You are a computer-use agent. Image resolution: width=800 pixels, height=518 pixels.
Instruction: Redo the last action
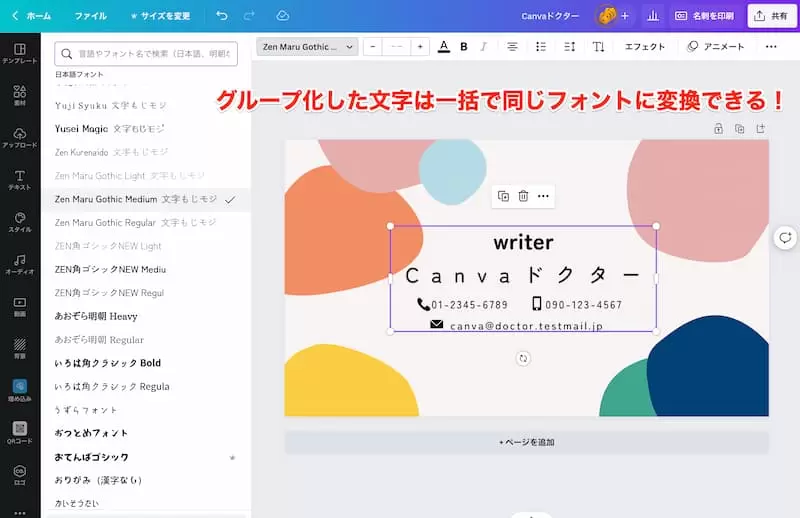pyautogui.click(x=249, y=16)
